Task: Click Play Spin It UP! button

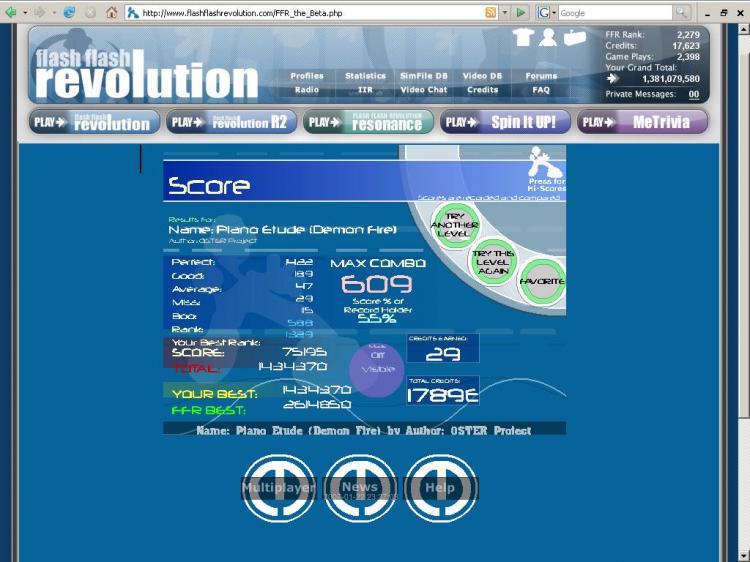Action: (505, 122)
